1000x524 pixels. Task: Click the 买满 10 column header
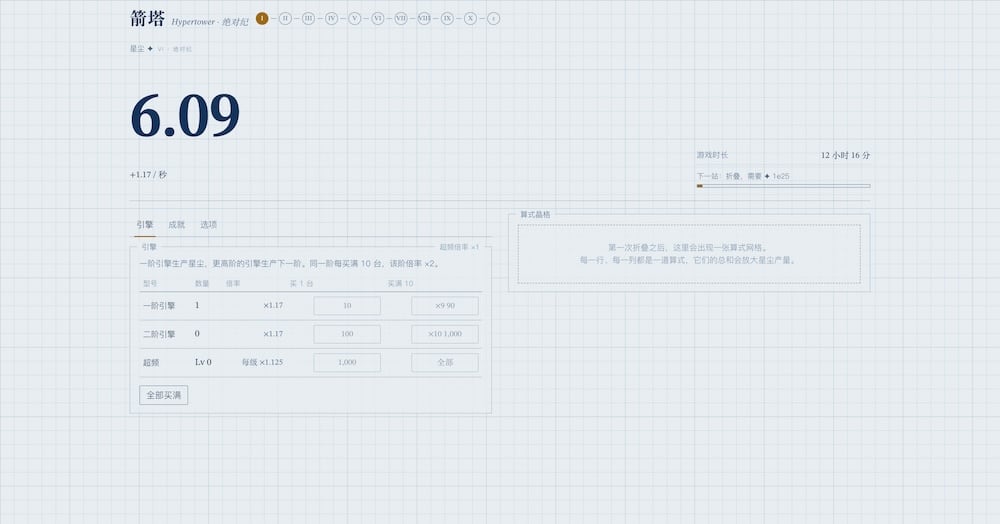point(401,284)
